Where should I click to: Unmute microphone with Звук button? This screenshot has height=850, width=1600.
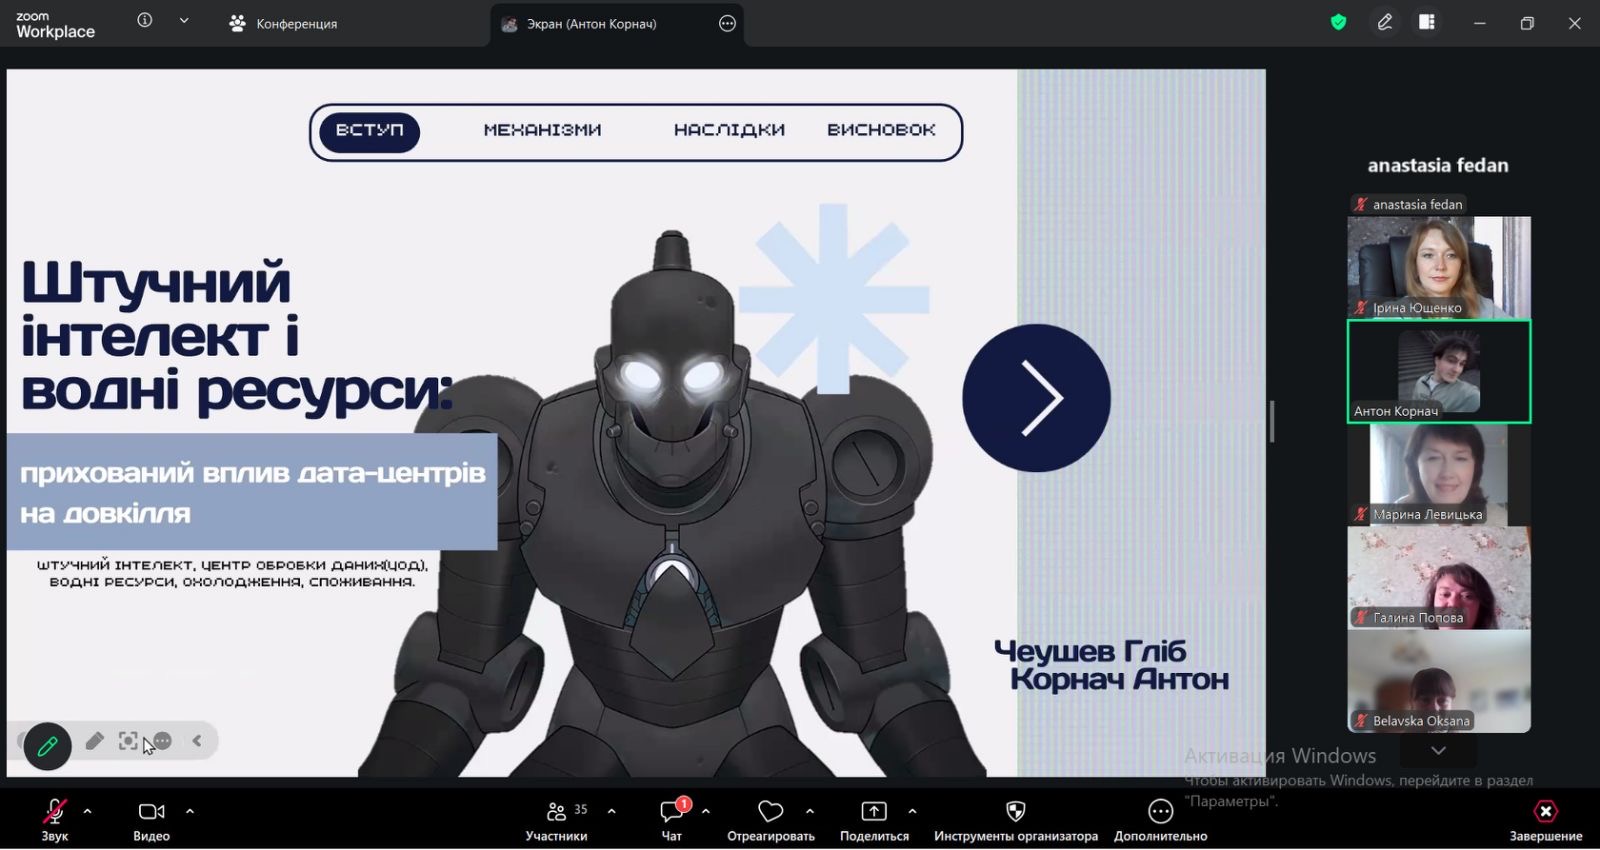click(x=54, y=819)
